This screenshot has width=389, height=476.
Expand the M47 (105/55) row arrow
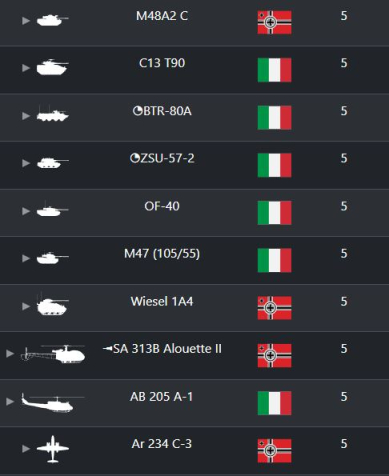[26, 258]
